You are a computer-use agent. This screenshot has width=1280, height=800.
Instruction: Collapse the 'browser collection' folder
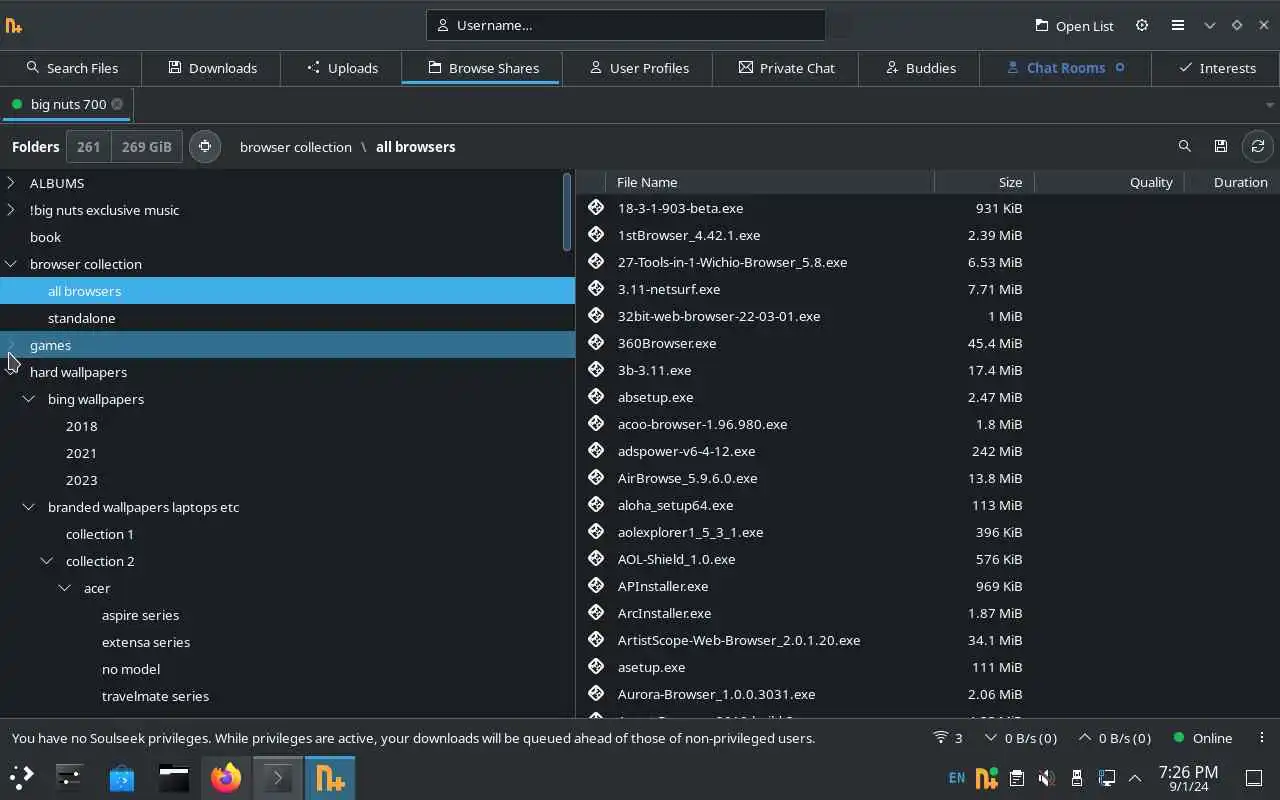coord(11,264)
